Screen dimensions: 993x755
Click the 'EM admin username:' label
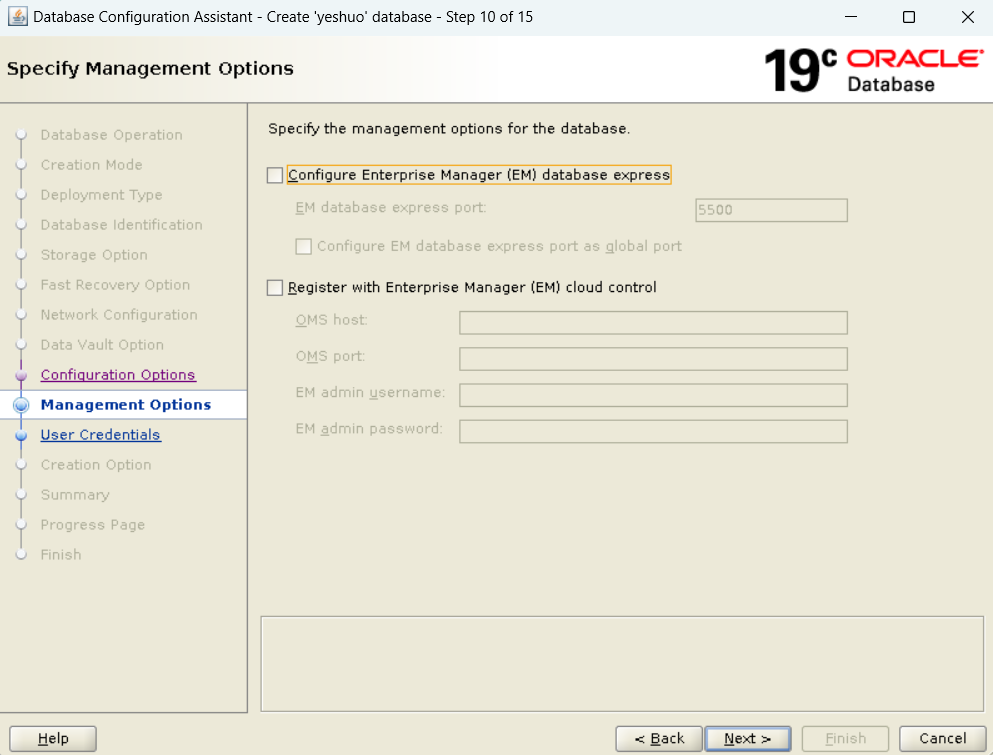[x=370, y=393]
